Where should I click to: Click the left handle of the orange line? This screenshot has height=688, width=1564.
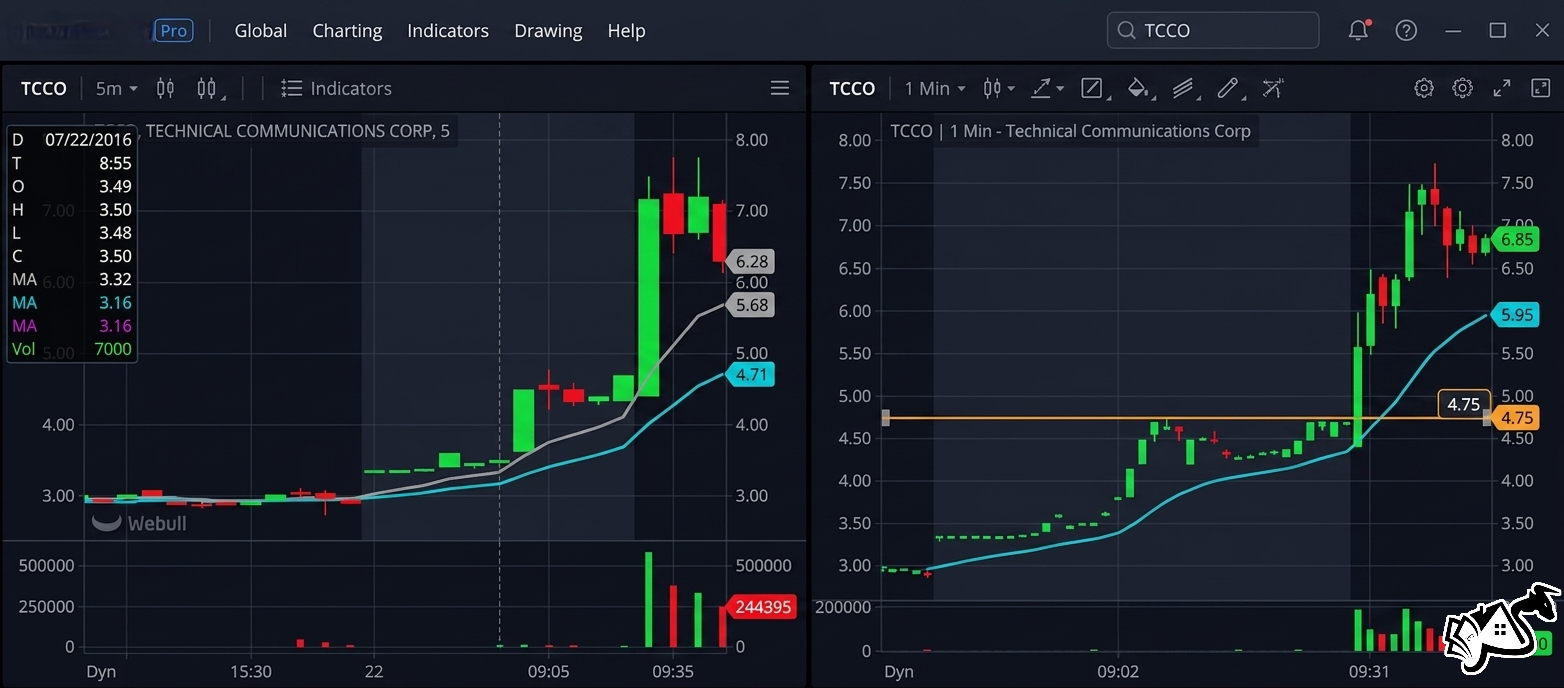pyautogui.click(x=885, y=418)
